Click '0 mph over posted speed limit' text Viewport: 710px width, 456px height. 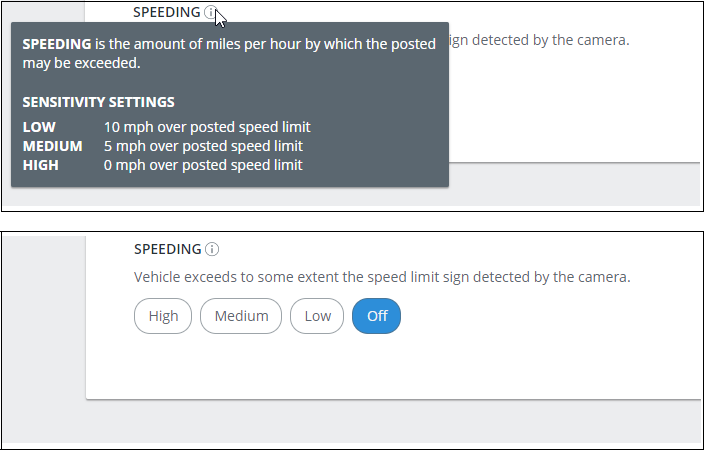click(x=203, y=165)
